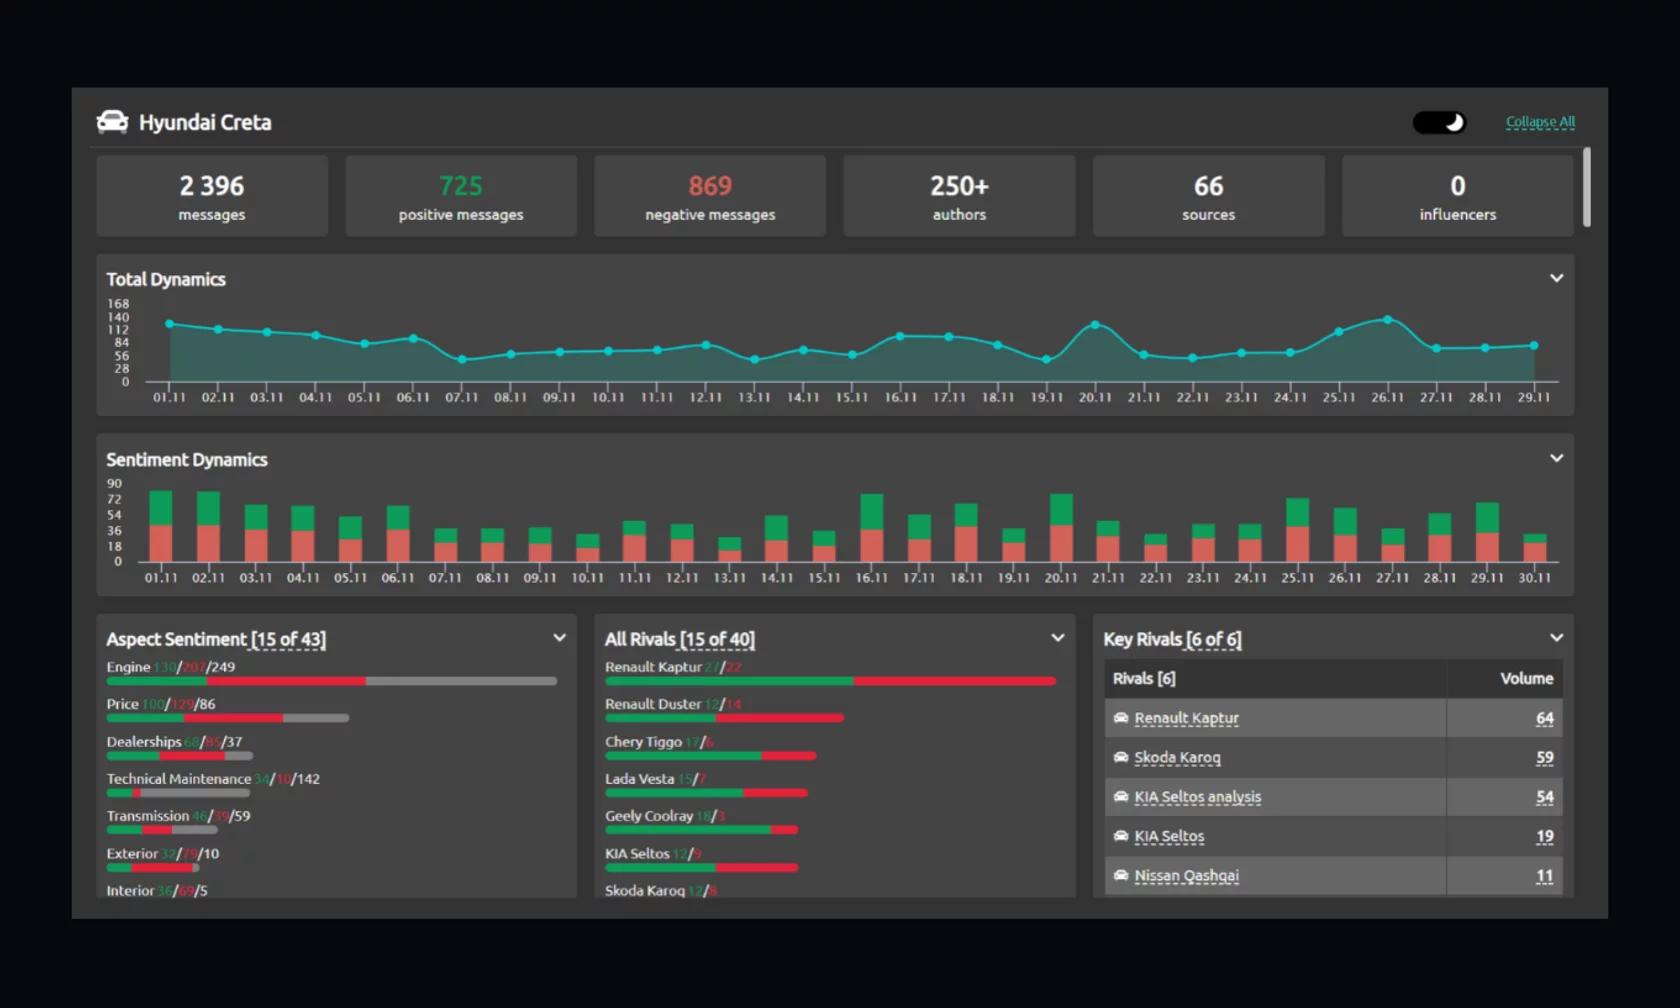Click the Lada Vesta rival entry
Screen dimensions: 1680x1008
[656, 779]
